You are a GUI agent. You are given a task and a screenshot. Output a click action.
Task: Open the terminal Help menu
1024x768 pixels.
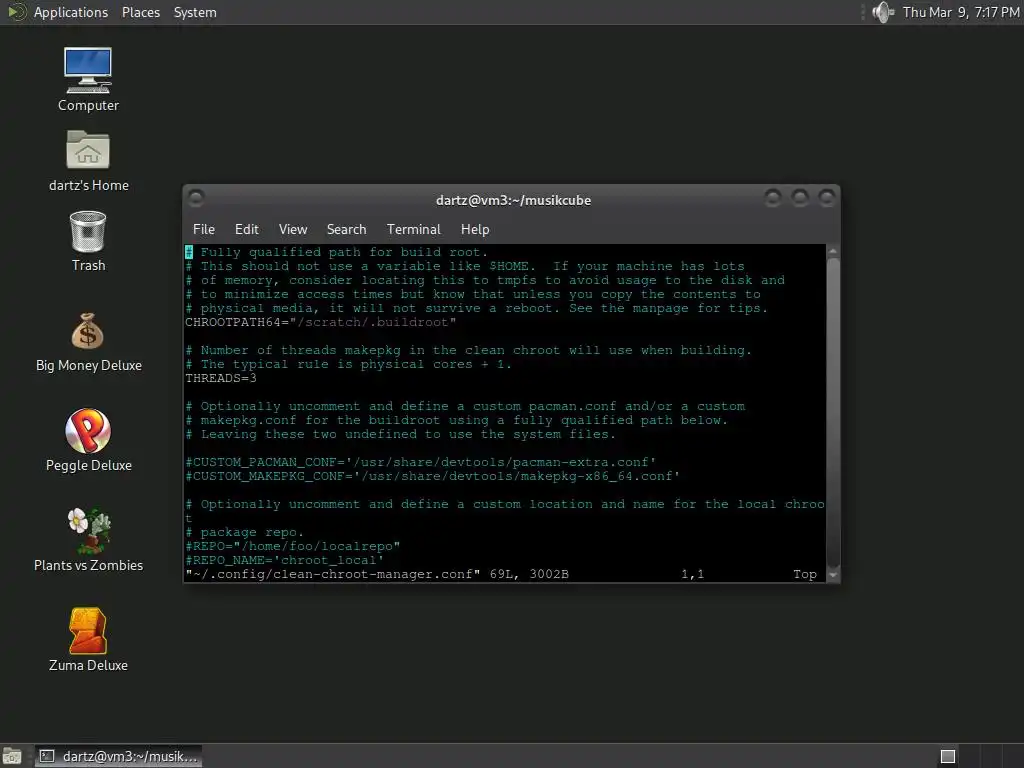click(475, 229)
